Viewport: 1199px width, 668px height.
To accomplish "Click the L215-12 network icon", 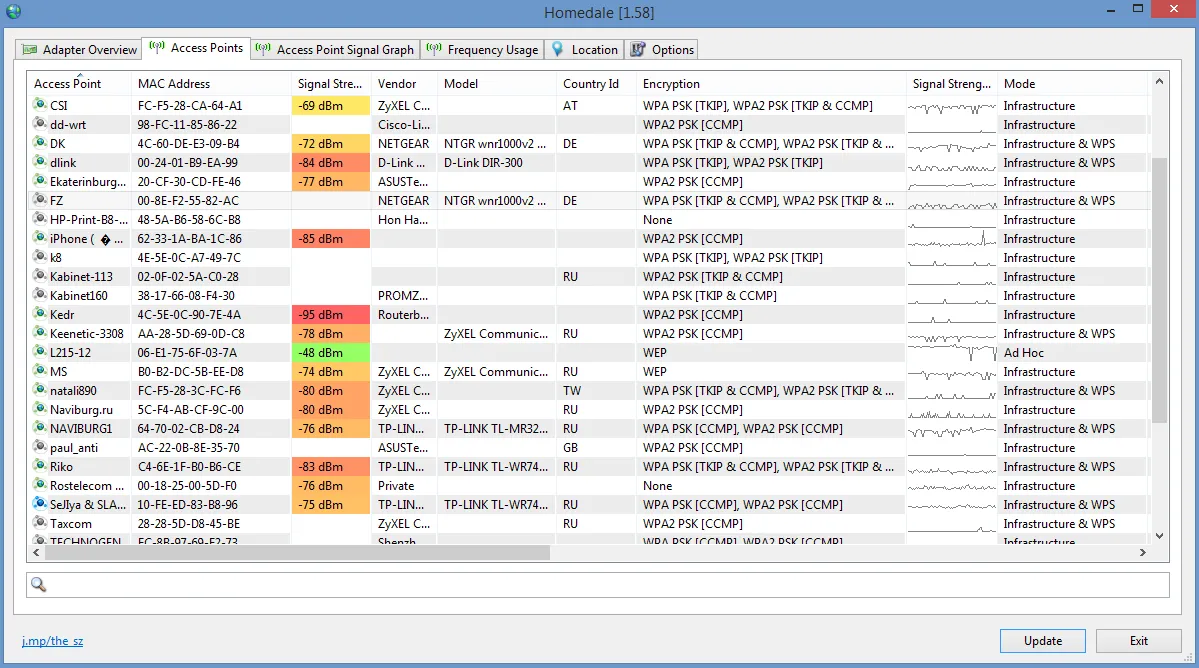I will [40, 352].
